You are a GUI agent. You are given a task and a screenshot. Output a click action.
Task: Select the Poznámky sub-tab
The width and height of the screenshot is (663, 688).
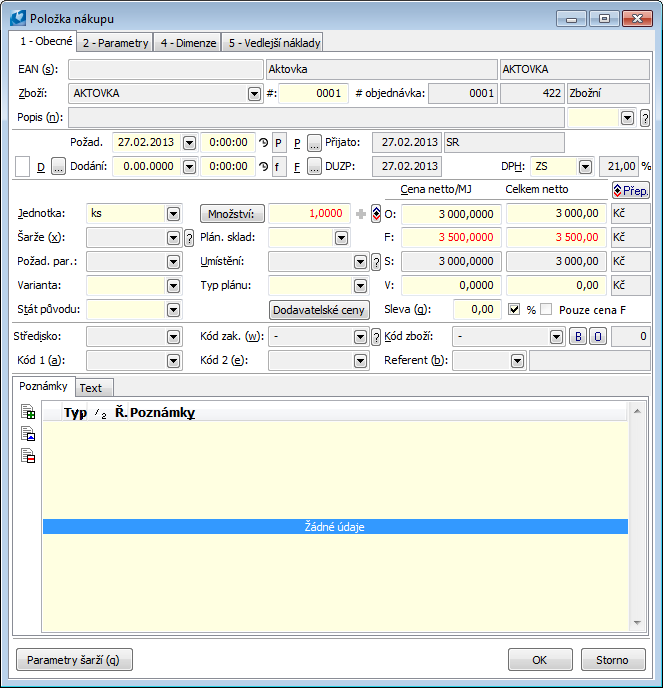point(43,386)
